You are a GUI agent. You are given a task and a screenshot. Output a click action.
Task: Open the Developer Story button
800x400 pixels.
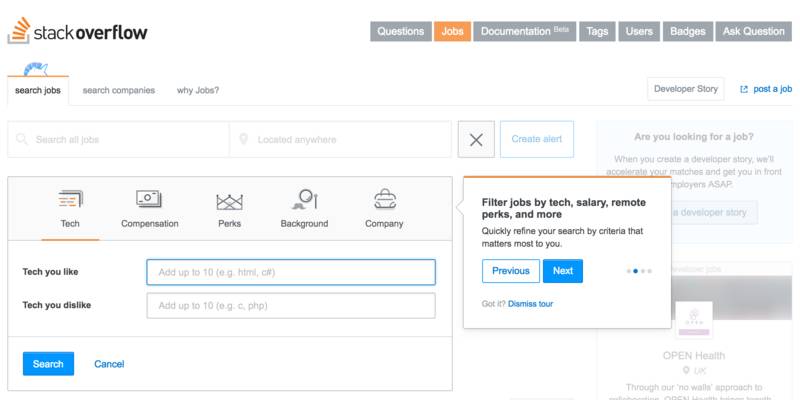[686, 89]
